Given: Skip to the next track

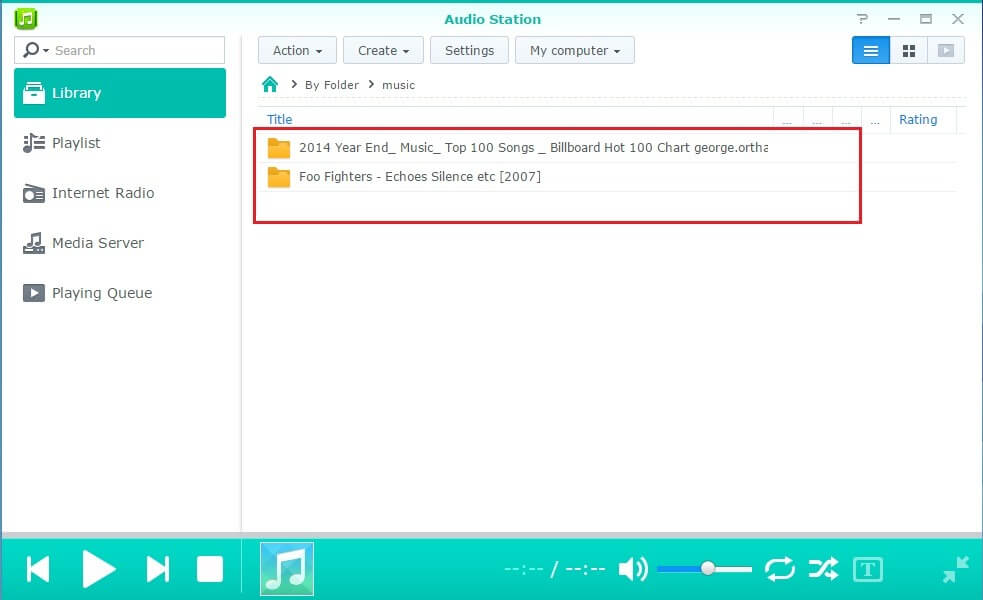Looking at the screenshot, I should (158, 569).
